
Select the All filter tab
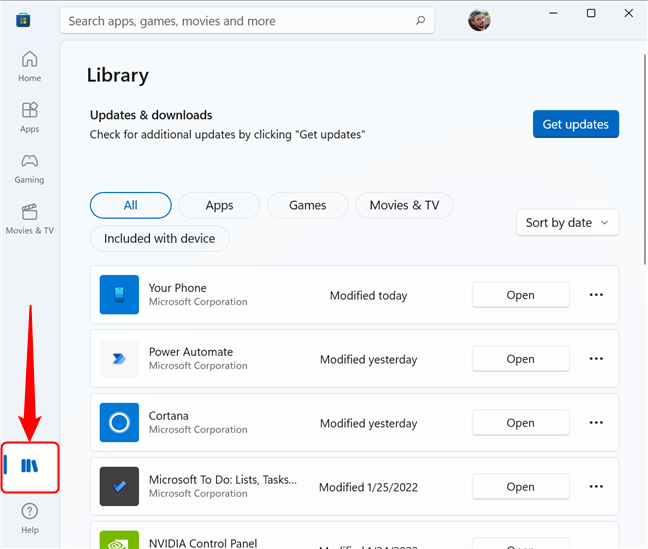[x=131, y=205]
